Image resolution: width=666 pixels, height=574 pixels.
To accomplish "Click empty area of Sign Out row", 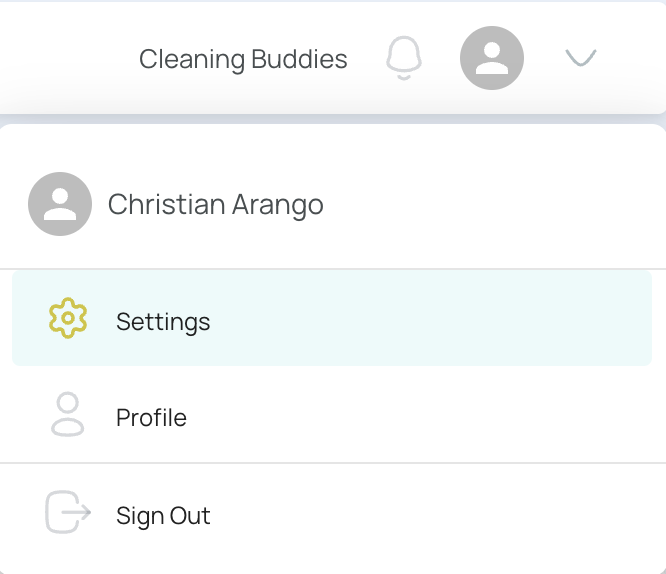I will (425, 513).
